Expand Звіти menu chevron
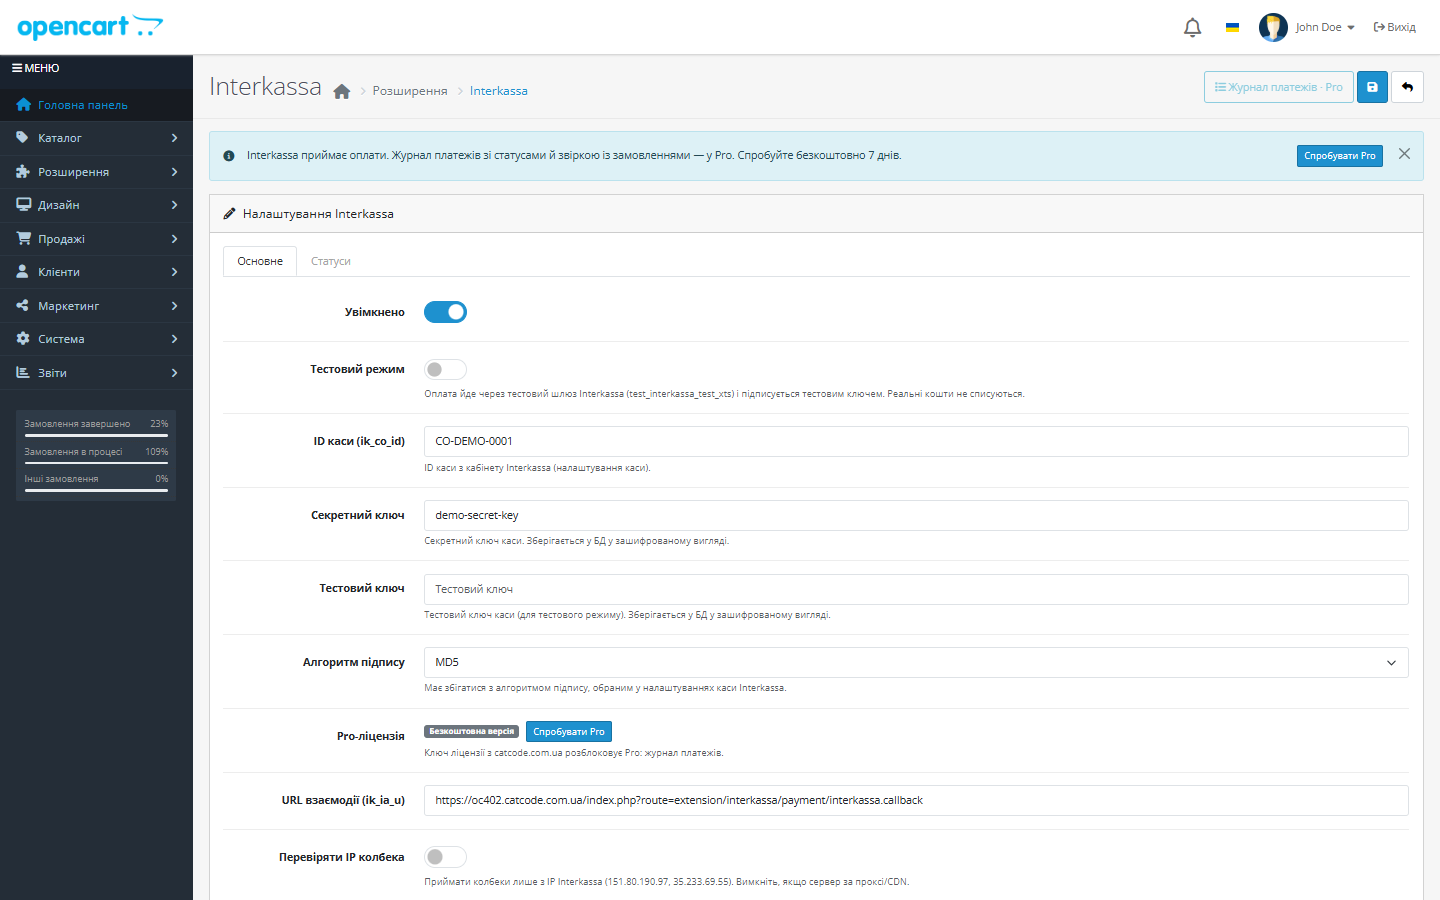The height and width of the screenshot is (900, 1440). [174, 373]
